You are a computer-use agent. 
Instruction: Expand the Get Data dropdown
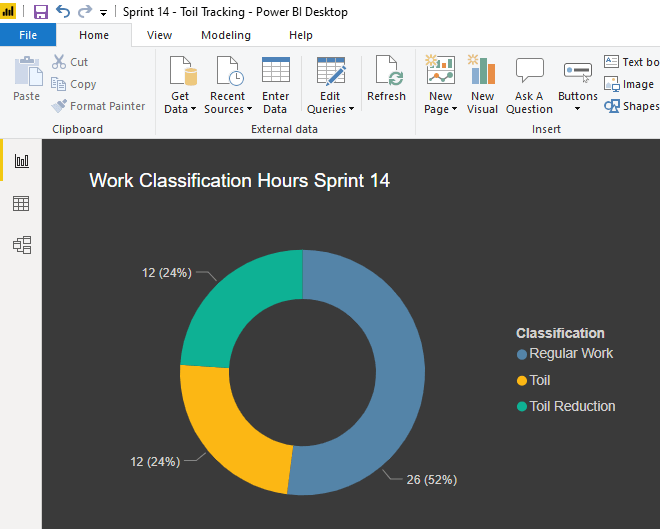click(x=180, y=108)
